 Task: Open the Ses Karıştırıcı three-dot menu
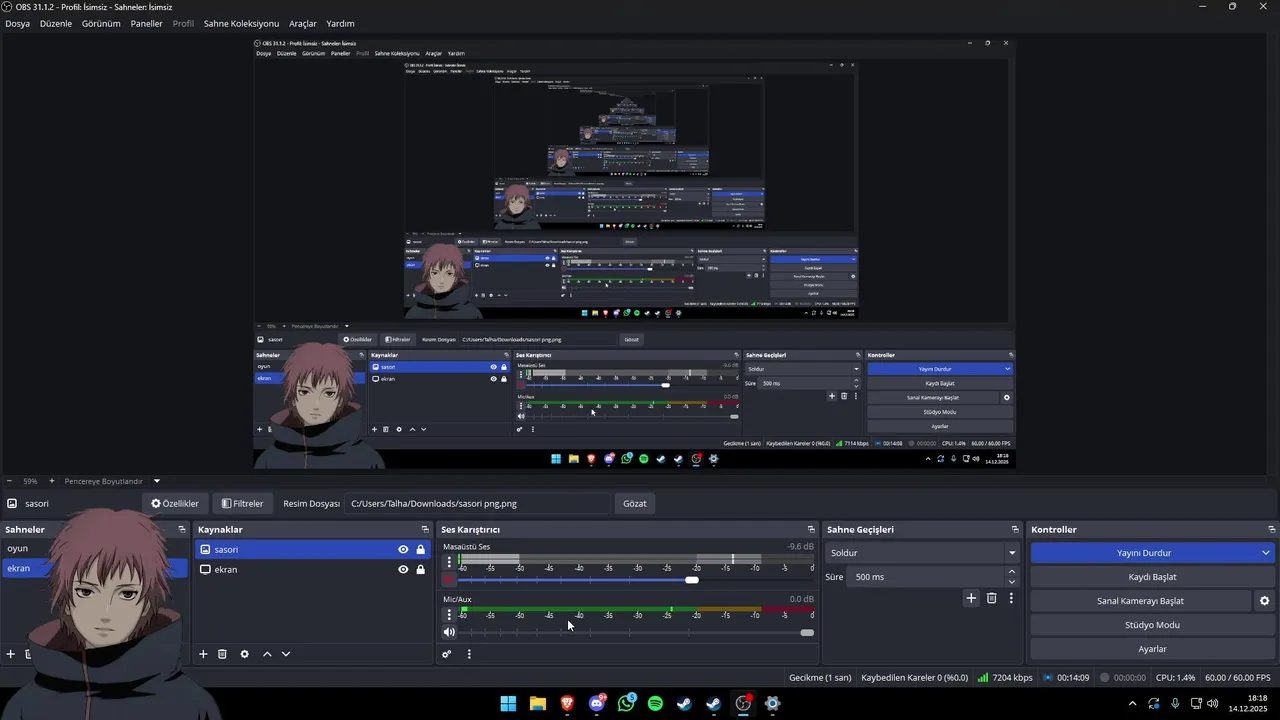(x=469, y=654)
